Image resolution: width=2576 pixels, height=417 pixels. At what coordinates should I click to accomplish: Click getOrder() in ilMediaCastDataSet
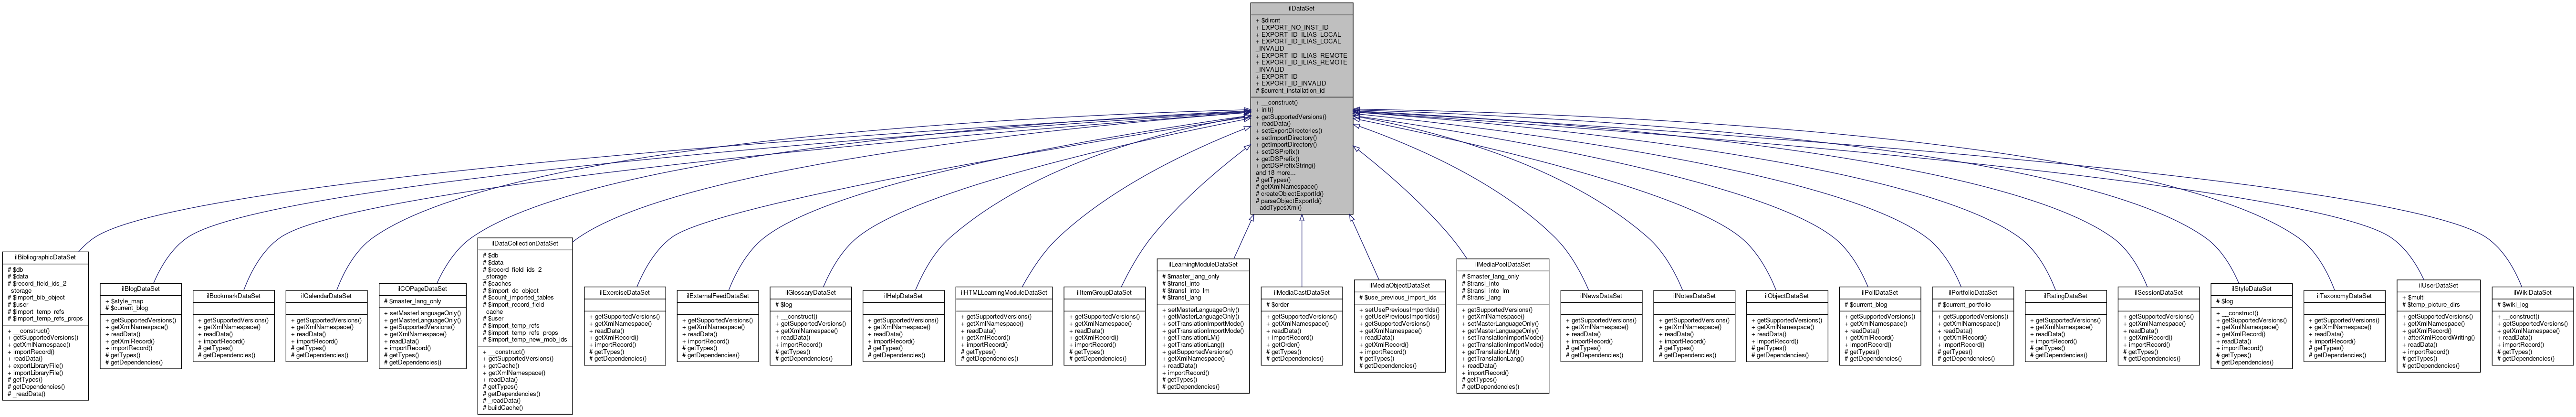pos(1284,345)
